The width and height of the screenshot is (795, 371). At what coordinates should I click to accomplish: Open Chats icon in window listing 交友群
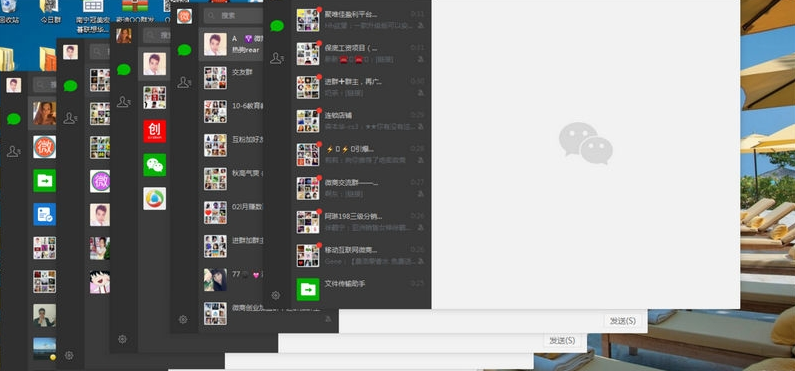pos(185,50)
